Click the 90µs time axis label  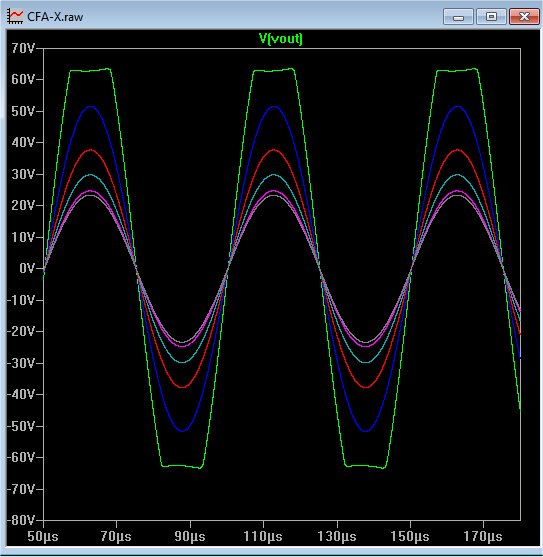click(x=190, y=536)
